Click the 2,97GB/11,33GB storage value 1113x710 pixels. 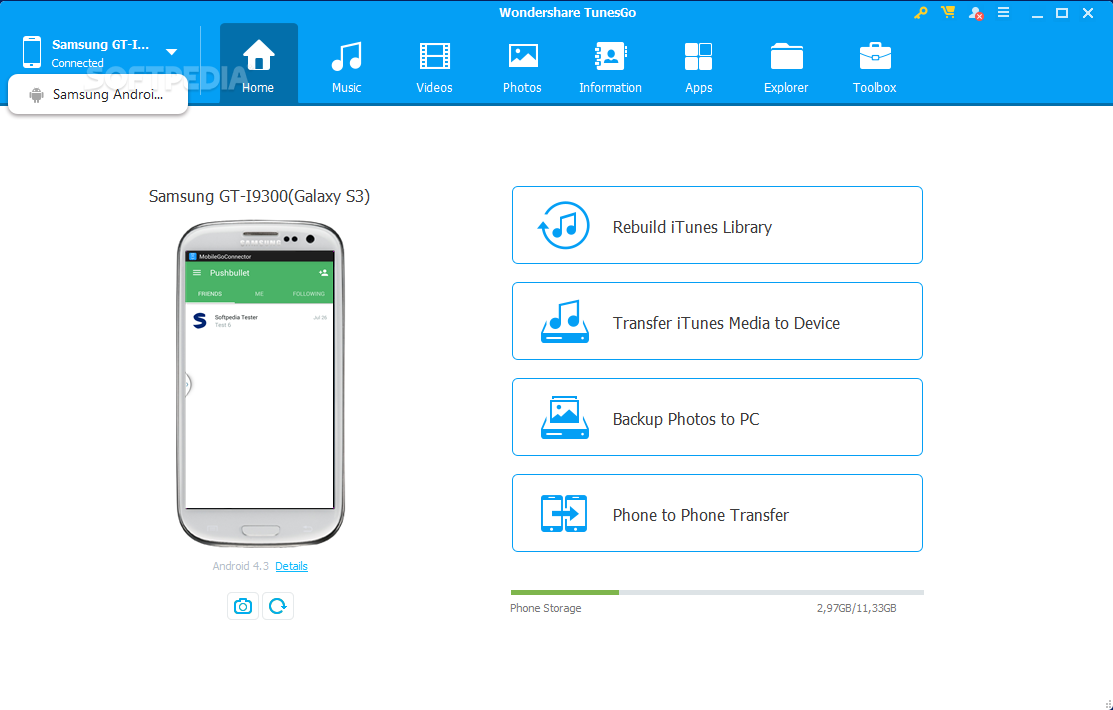pyautogui.click(x=856, y=608)
